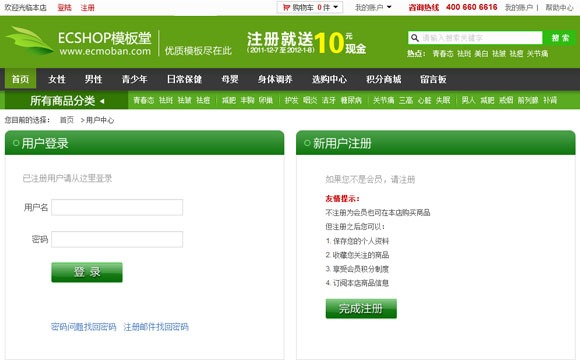Image resolution: width=580 pixels, height=361 pixels.
Task: Open the 身体调养 navigation tab
Action: pyautogui.click(x=275, y=79)
